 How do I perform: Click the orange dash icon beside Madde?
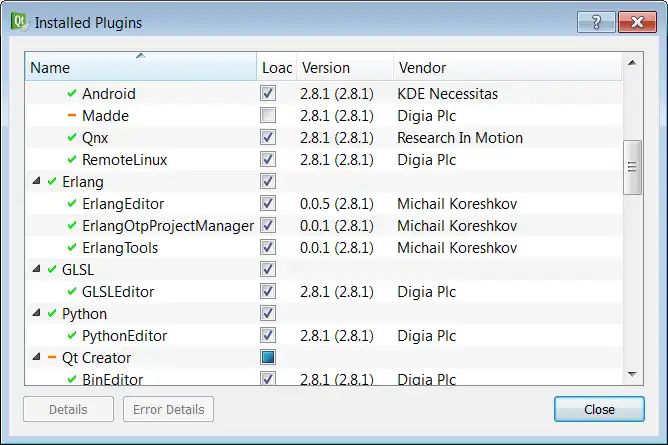click(72, 115)
